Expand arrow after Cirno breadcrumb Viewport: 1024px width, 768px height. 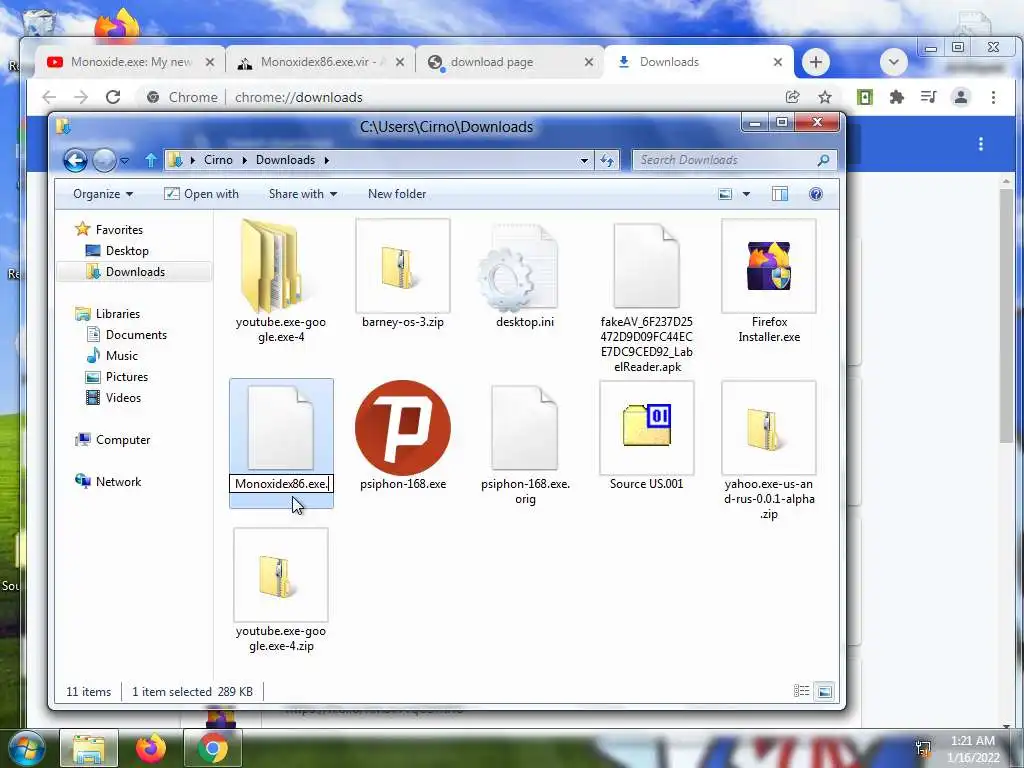[245, 160]
